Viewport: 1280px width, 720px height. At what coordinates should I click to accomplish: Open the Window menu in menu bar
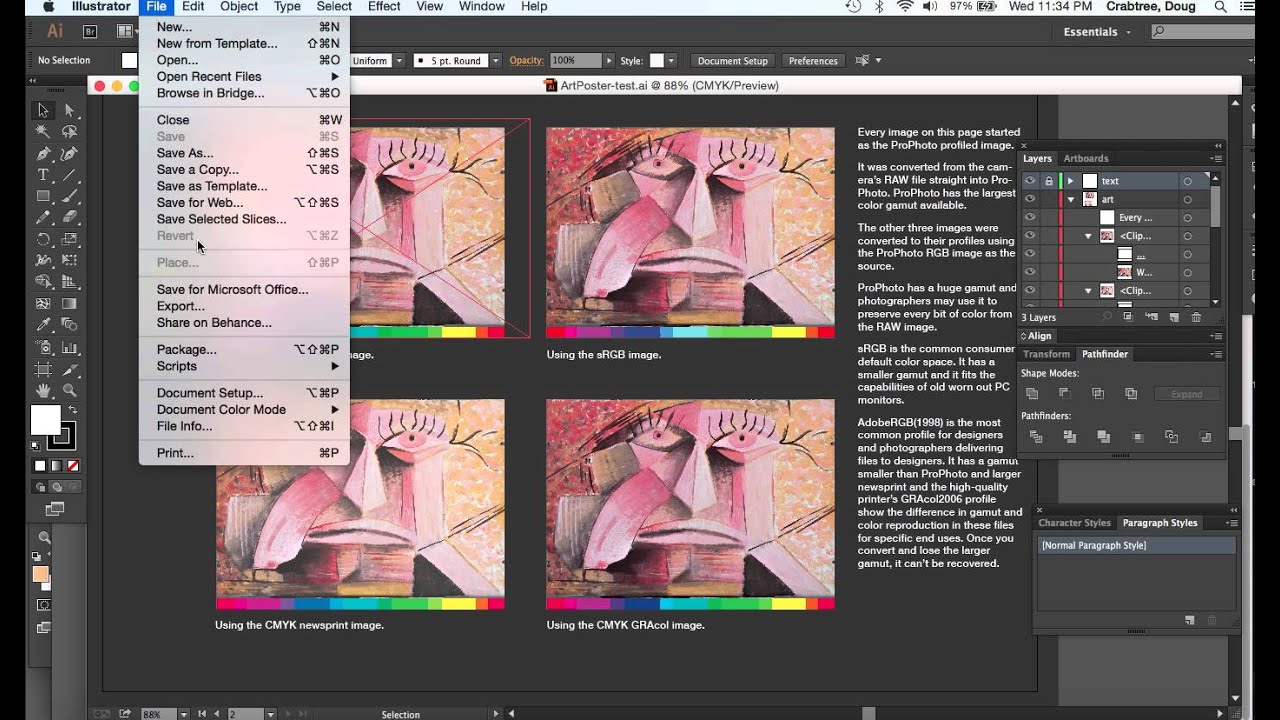point(481,6)
